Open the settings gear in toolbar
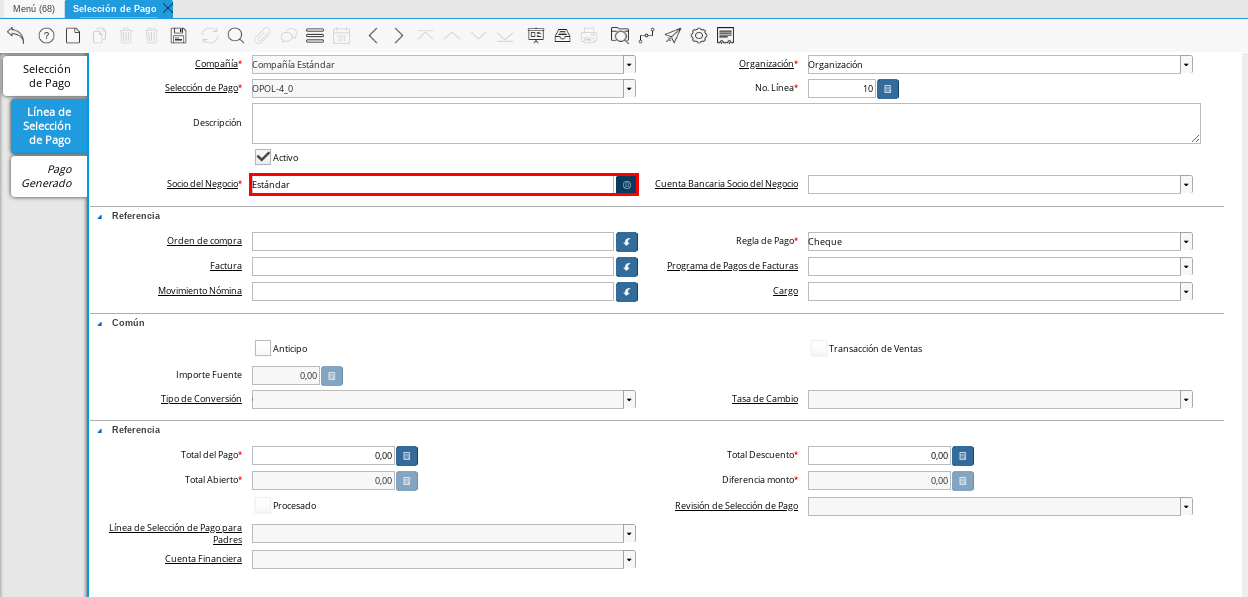The height and width of the screenshot is (597, 1248). (699, 36)
